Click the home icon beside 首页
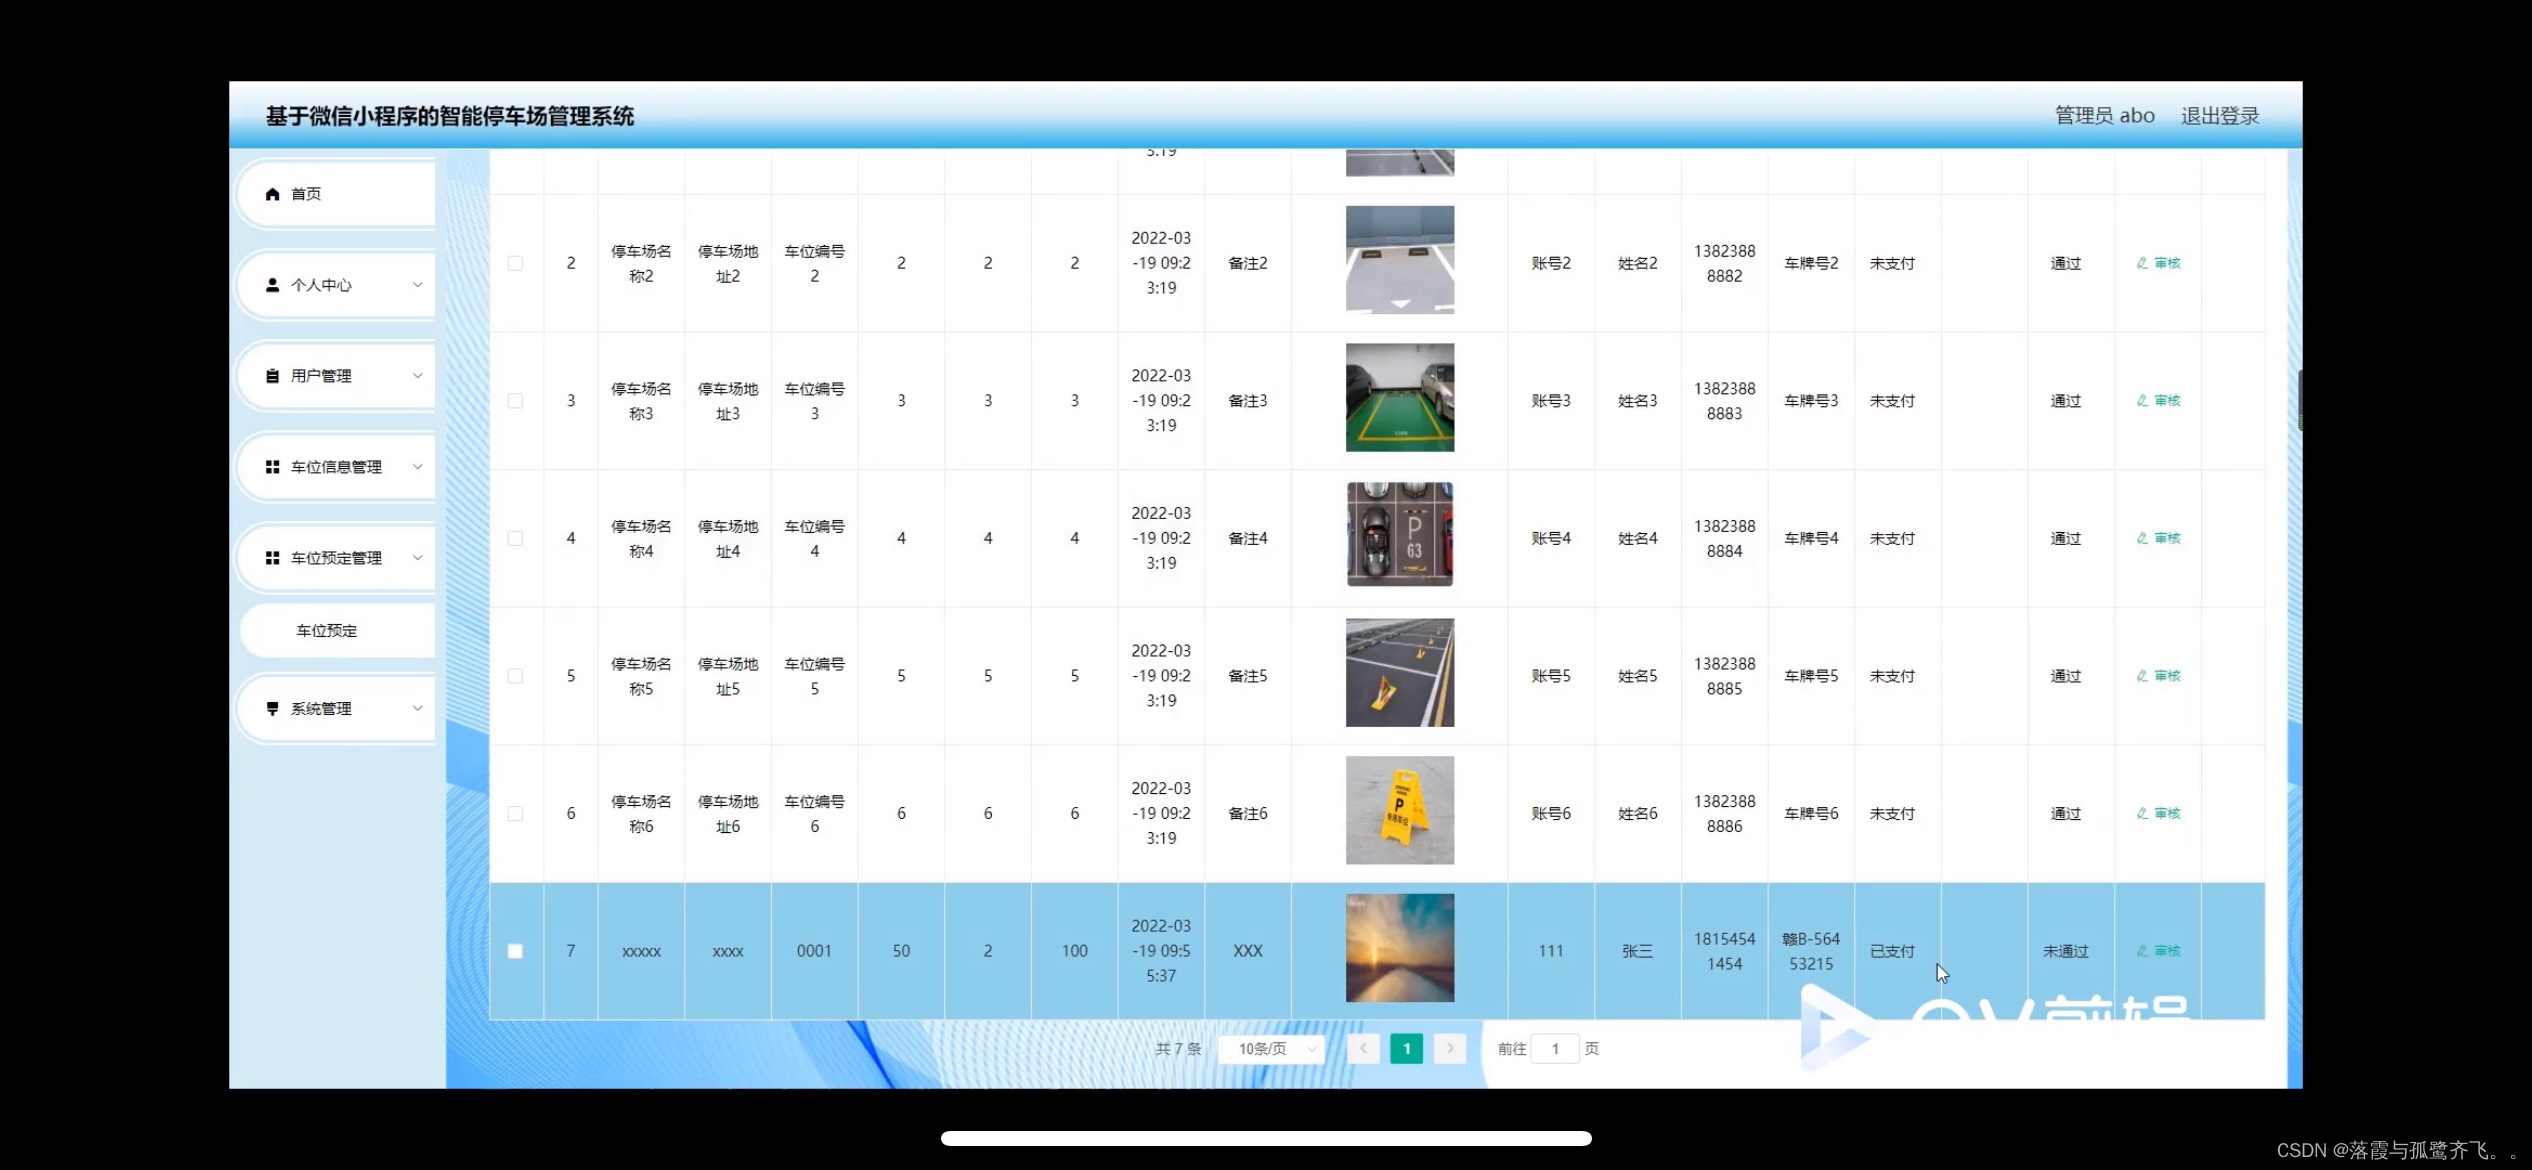Image resolution: width=2532 pixels, height=1170 pixels. 272,194
